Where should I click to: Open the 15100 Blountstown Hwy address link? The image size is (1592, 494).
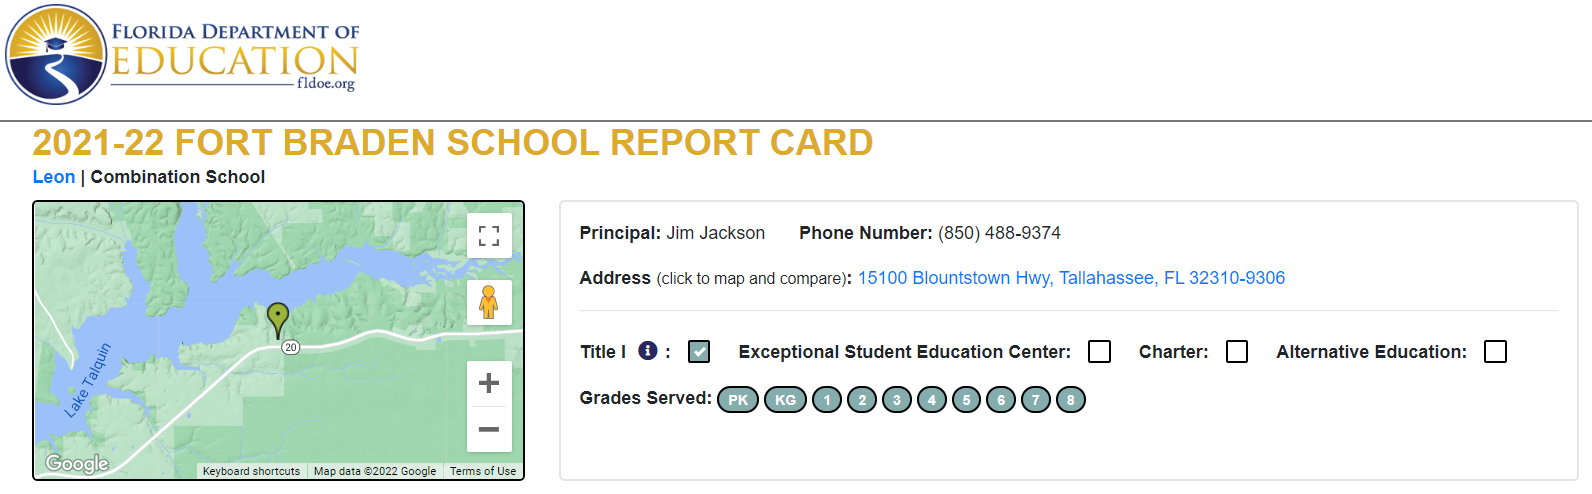(x=1071, y=278)
